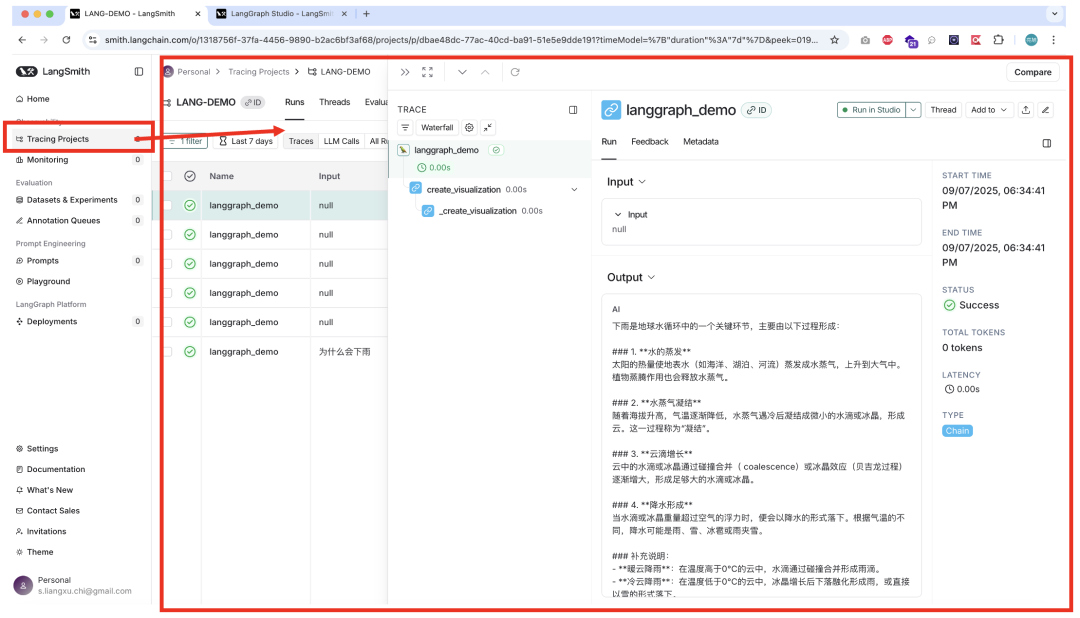Open the Run tab of run details

(609, 142)
